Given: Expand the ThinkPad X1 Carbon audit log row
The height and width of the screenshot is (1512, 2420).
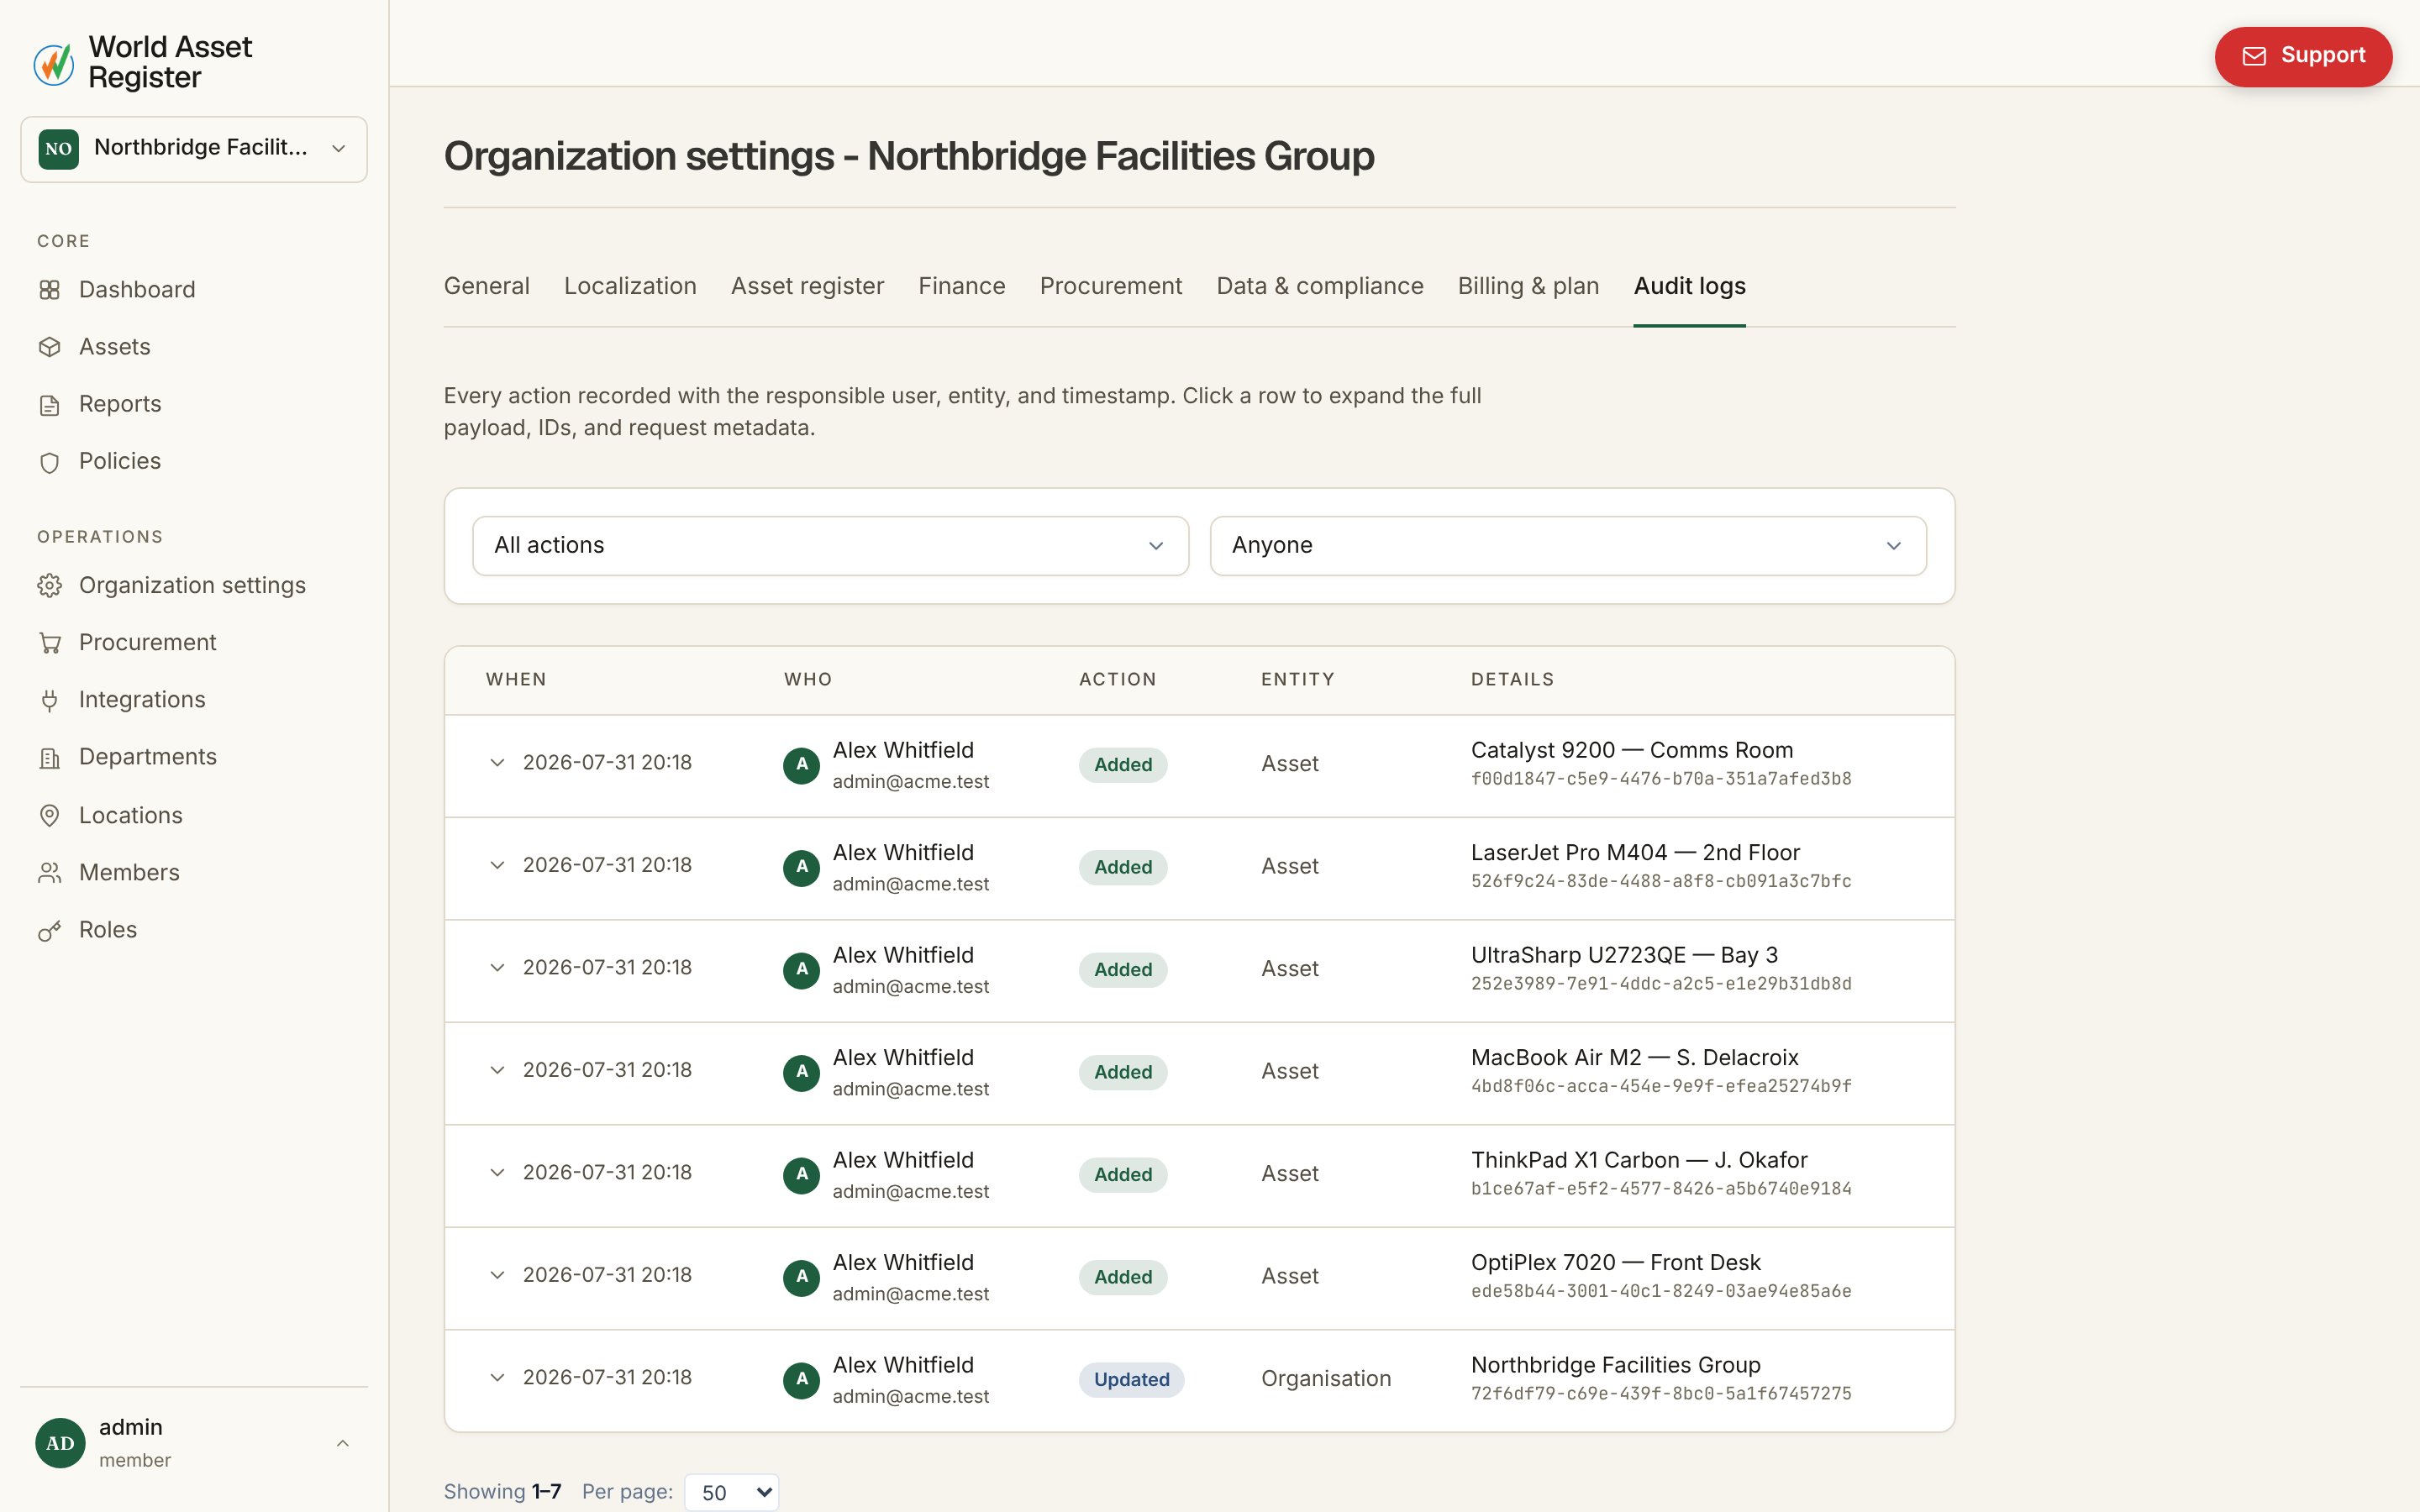Looking at the screenshot, I should [x=497, y=1173].
